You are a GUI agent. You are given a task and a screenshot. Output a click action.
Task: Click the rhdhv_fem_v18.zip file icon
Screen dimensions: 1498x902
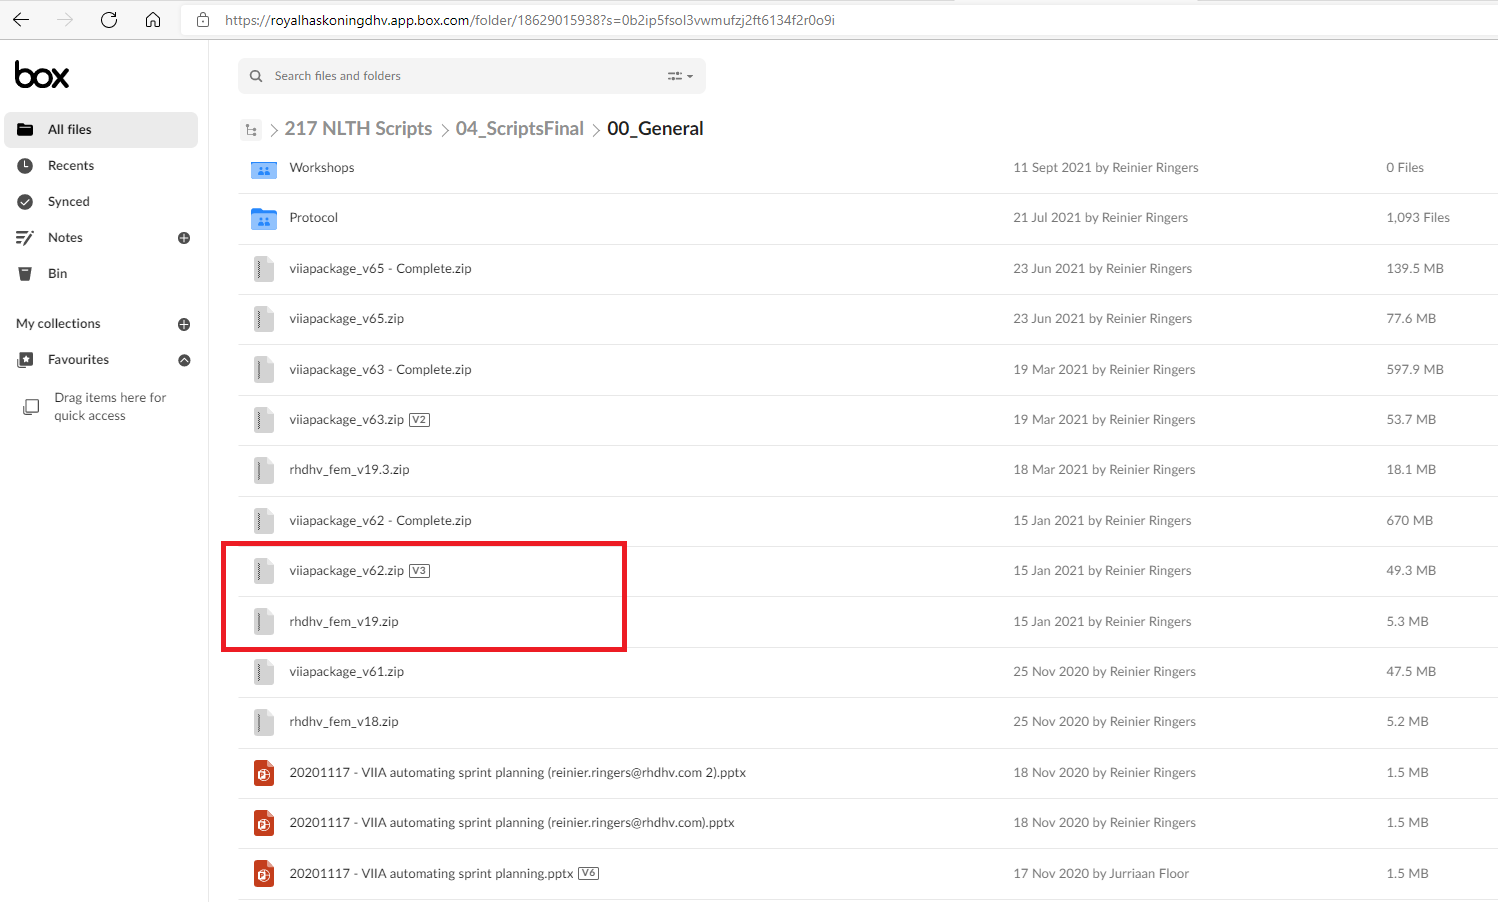(x=264, y=722)
